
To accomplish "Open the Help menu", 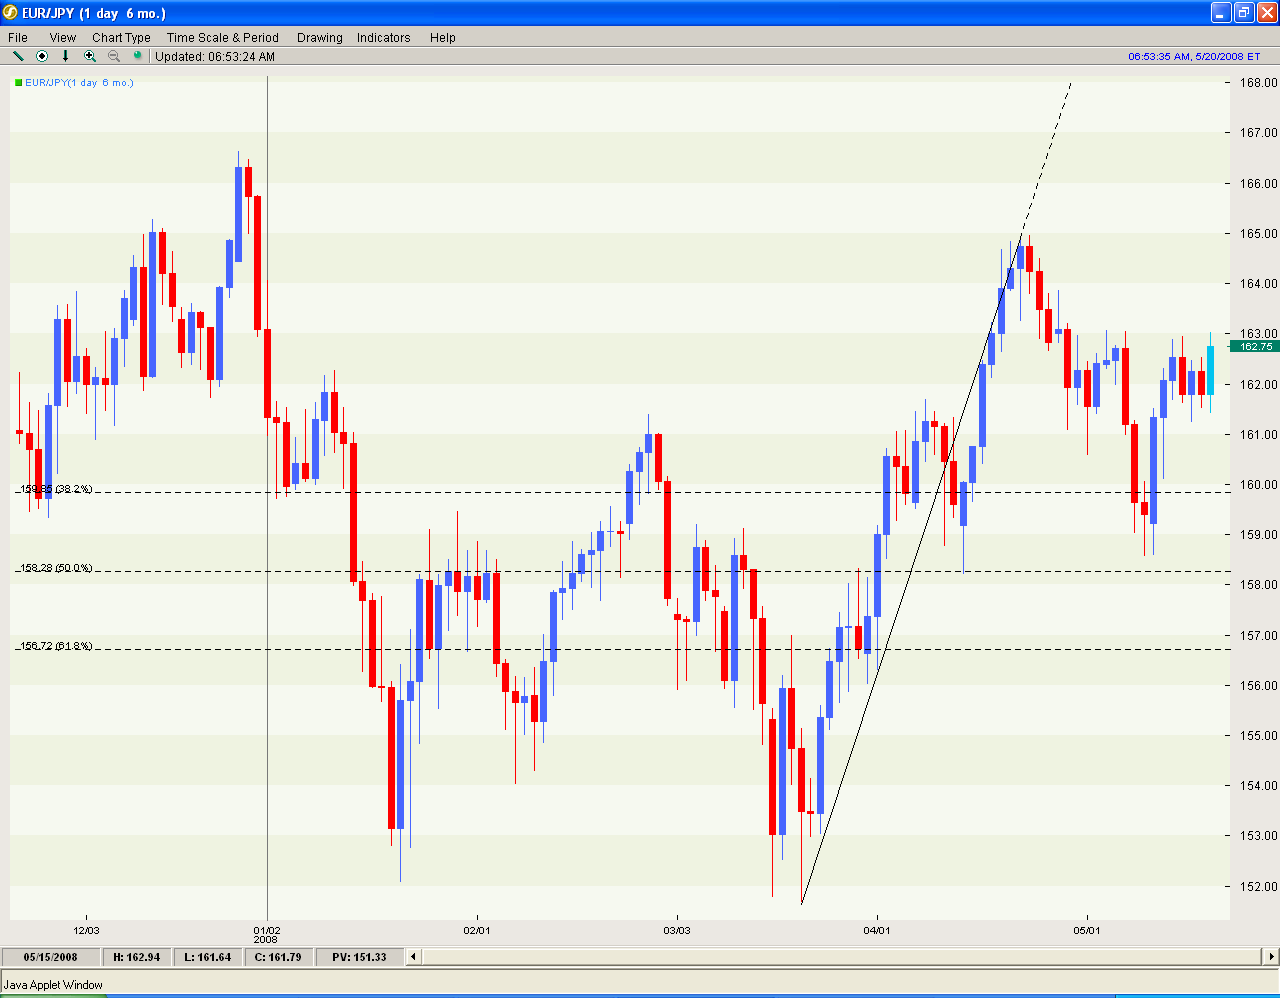I will click(x=443, y=38).
